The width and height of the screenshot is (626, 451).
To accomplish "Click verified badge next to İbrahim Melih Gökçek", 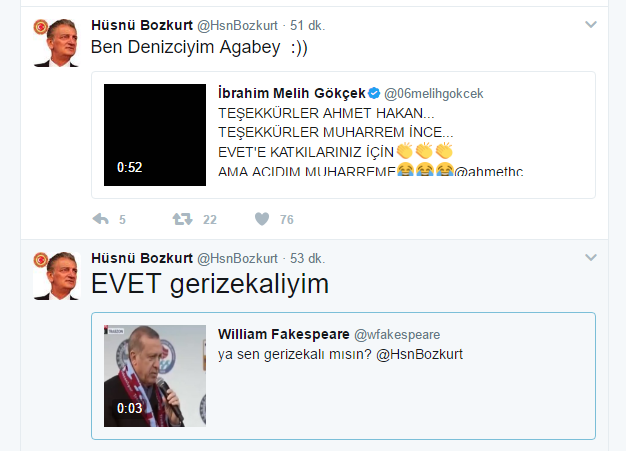I will click(x=373, y=93).
